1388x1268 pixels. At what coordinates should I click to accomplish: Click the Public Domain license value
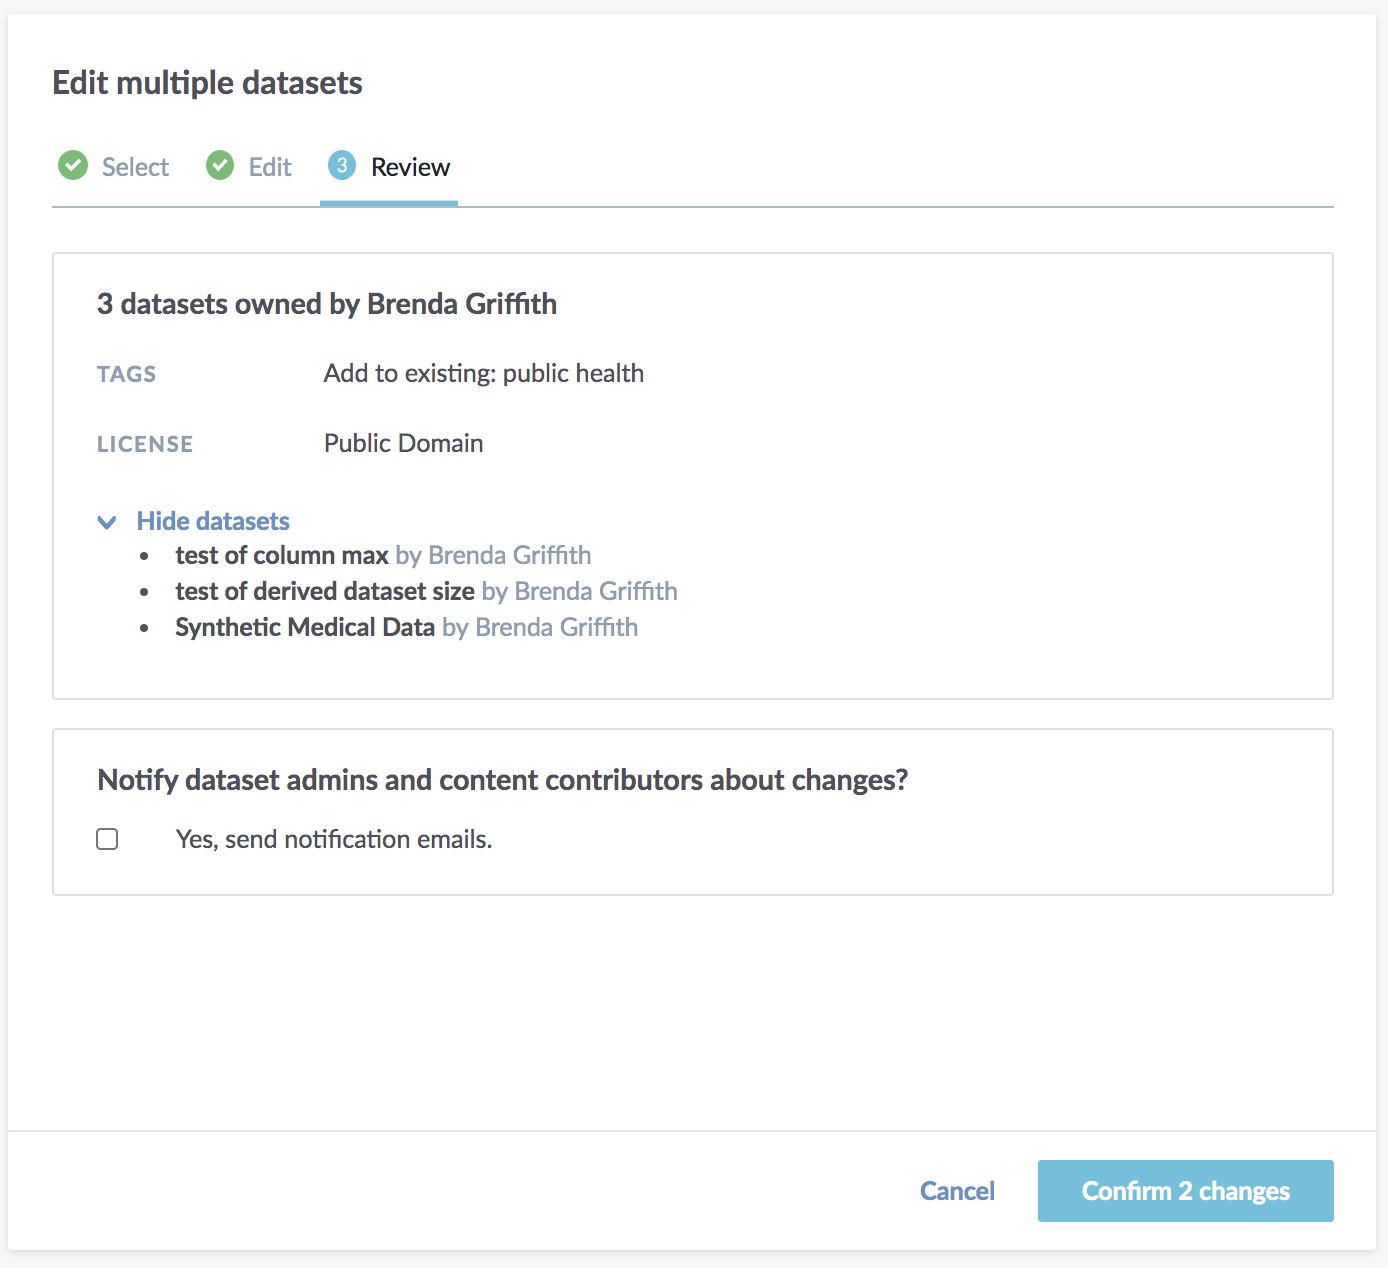point(404,443)
